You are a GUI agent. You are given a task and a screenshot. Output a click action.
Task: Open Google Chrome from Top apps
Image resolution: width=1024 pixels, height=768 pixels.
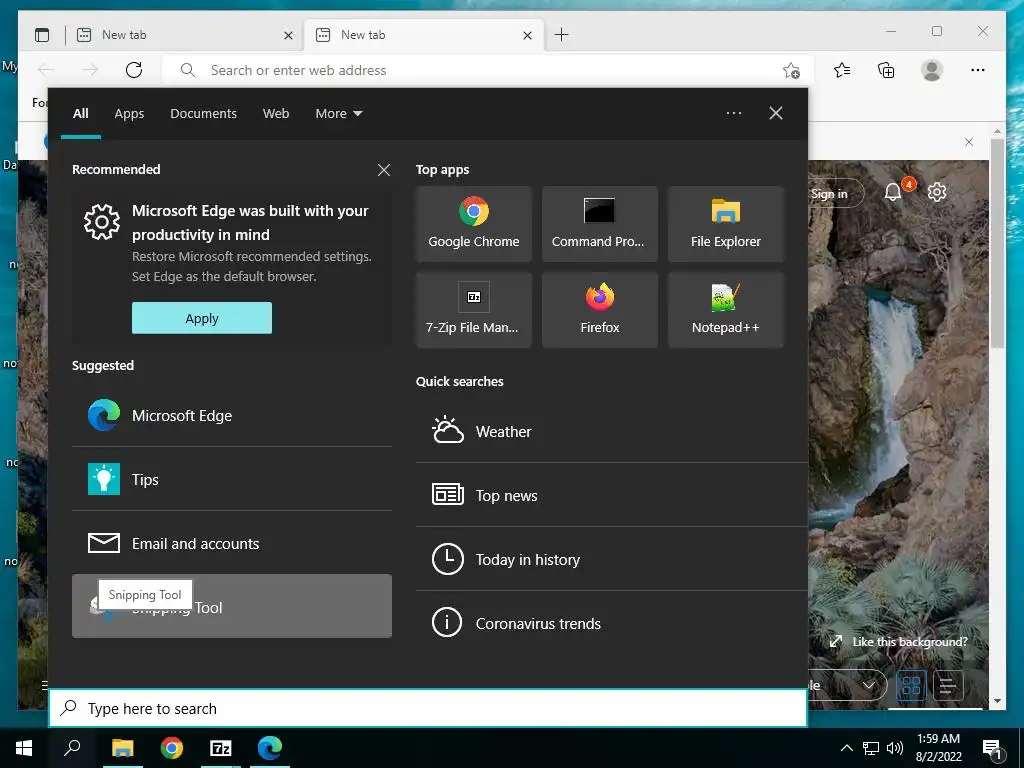(x=473, y=224)
